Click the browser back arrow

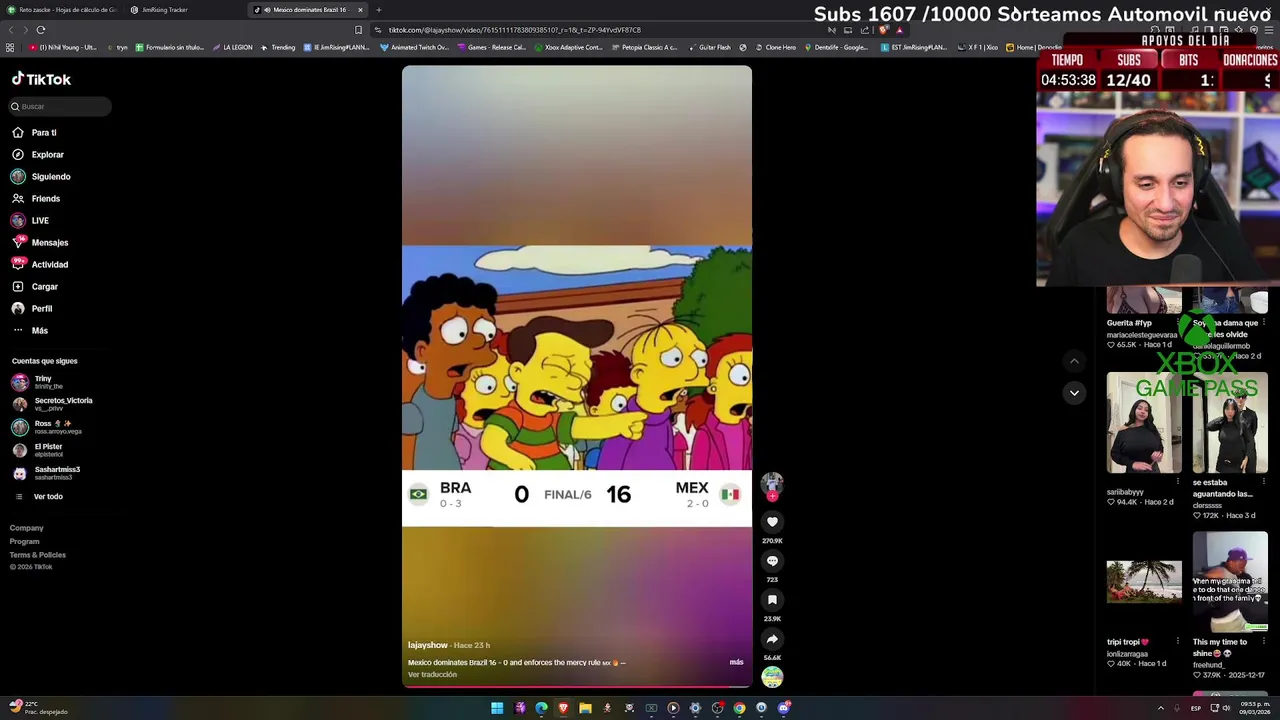[11, 30]
